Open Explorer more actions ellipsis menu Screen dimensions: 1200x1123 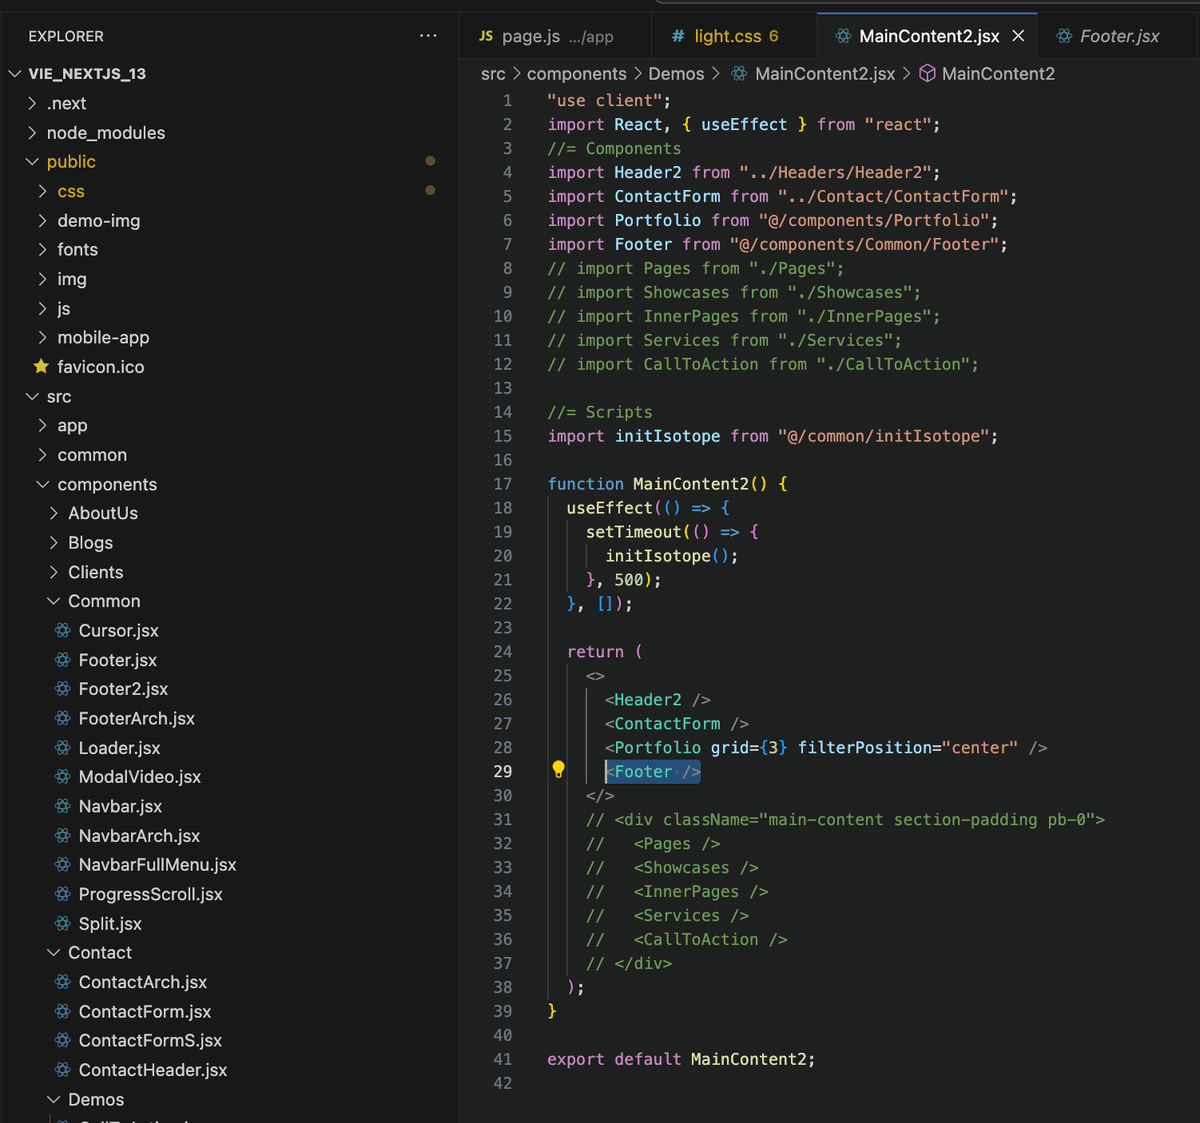pos(428,36)
